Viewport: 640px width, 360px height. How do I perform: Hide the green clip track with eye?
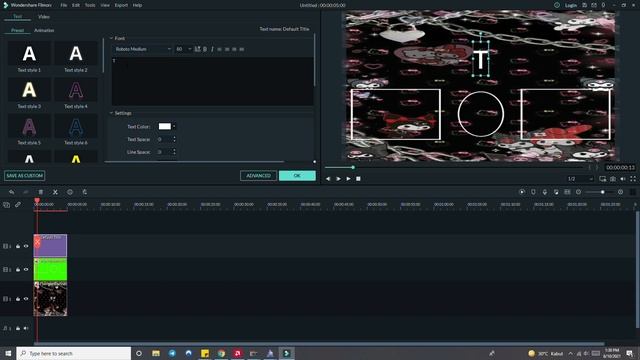pyautogui.click(x=26, y=269)
